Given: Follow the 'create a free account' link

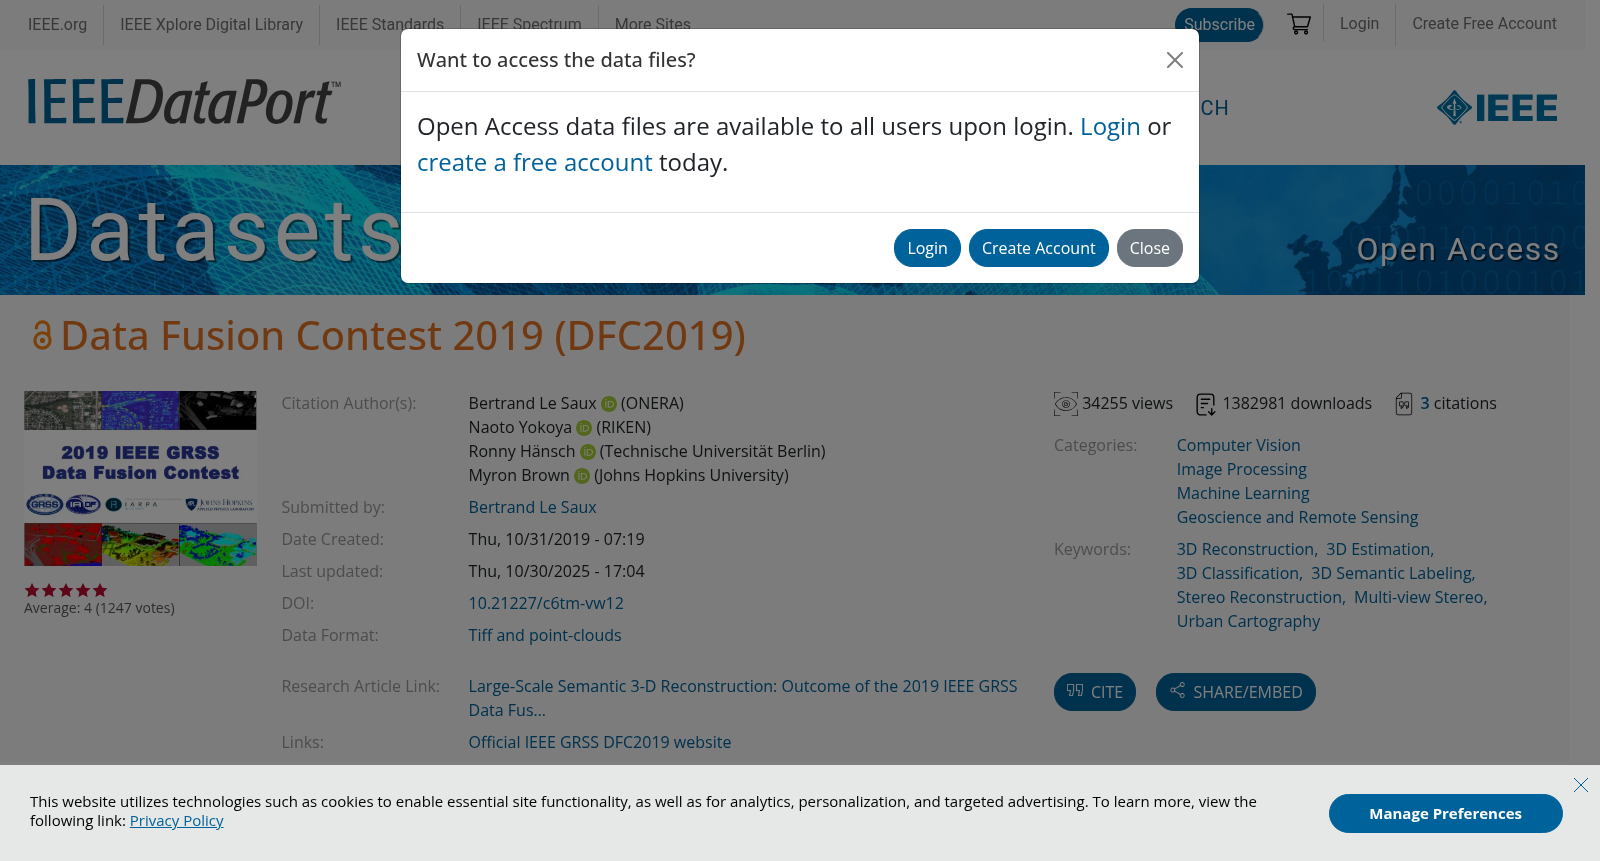Looking at the screenshot, I should click(534, 163).
